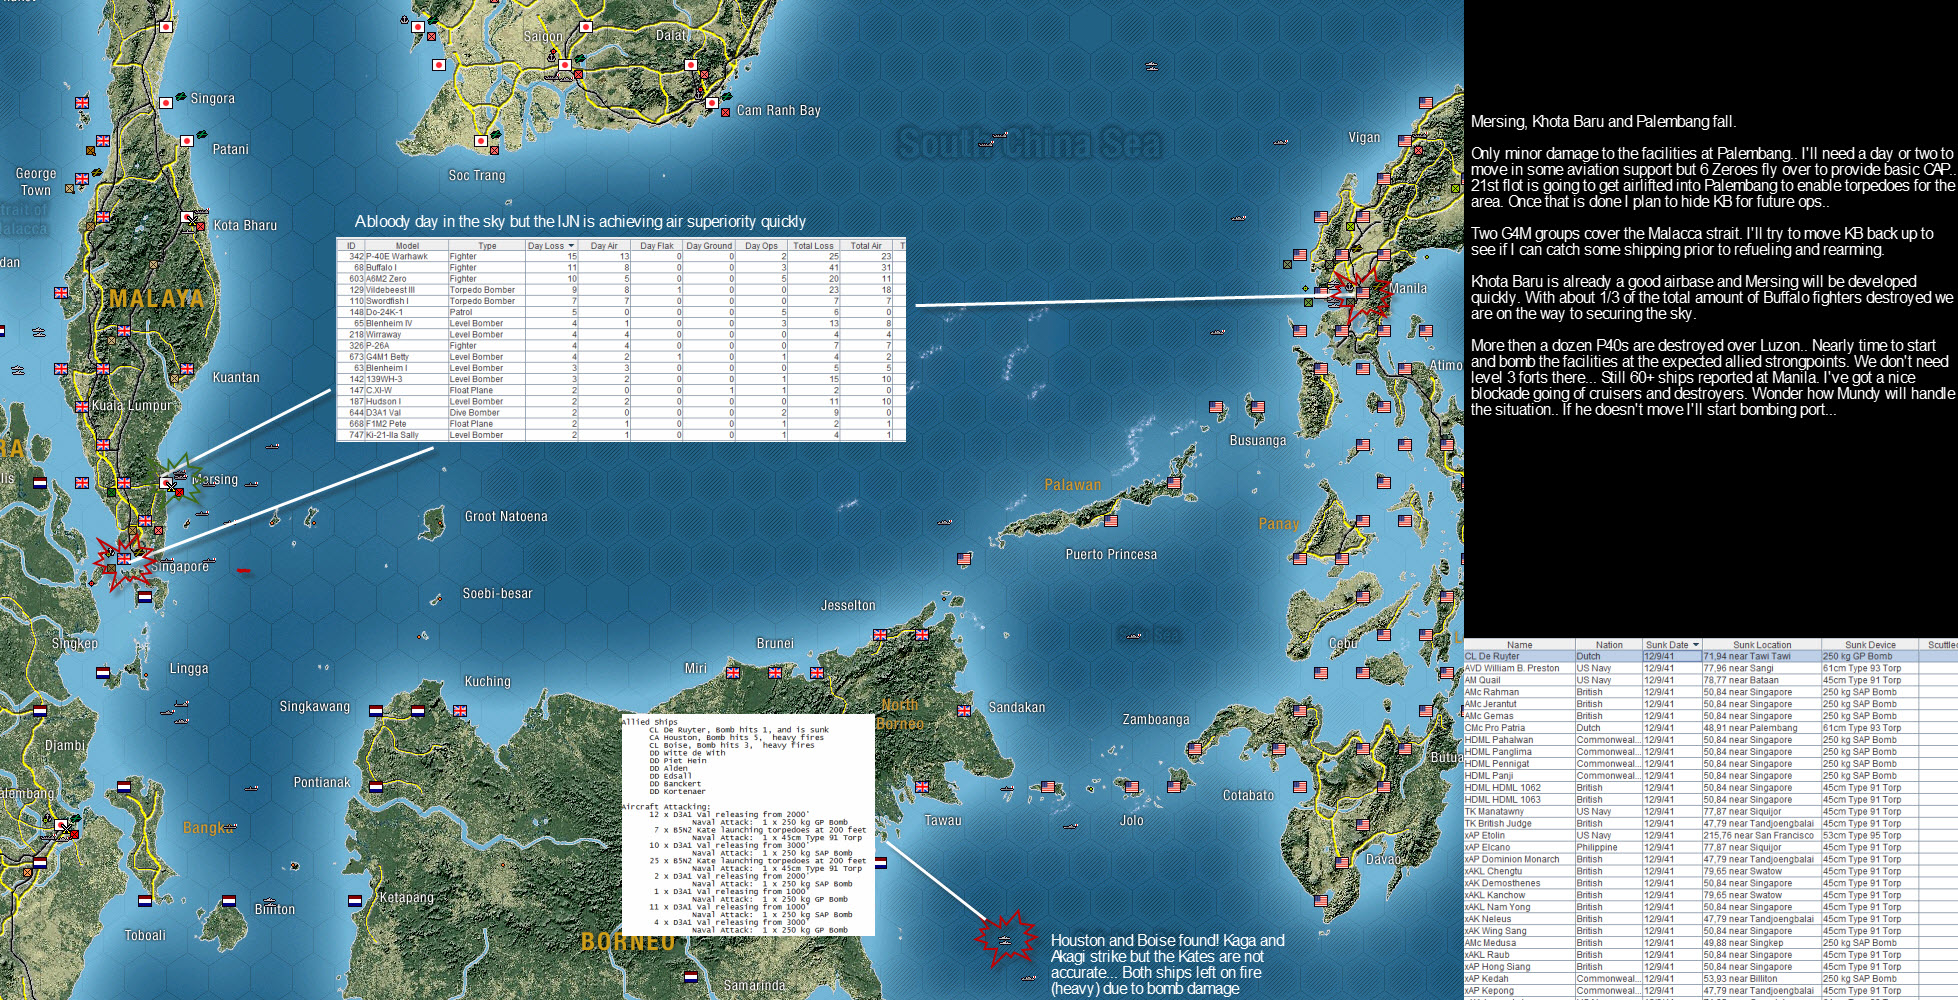
Task: Select 'CL Boise, Bomb hits 3' report line
Action: pyautogui.click(x=732, y=745)
